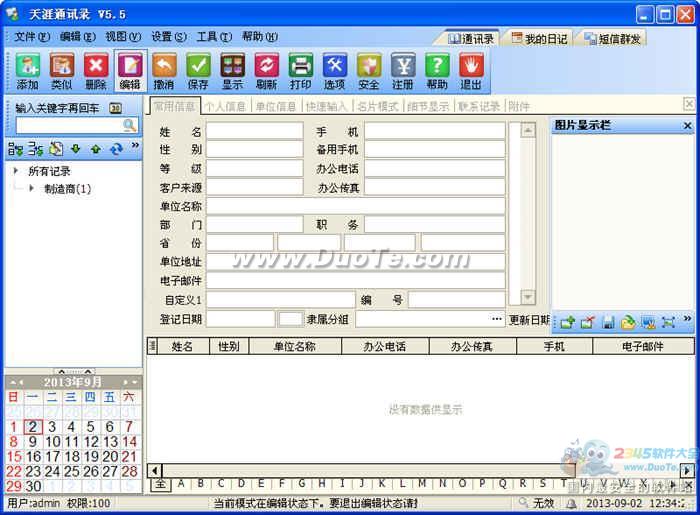The width and height of the screenshot is (700, 515).
Task: Click into the 手机 input field
Action: coord(435,132)
